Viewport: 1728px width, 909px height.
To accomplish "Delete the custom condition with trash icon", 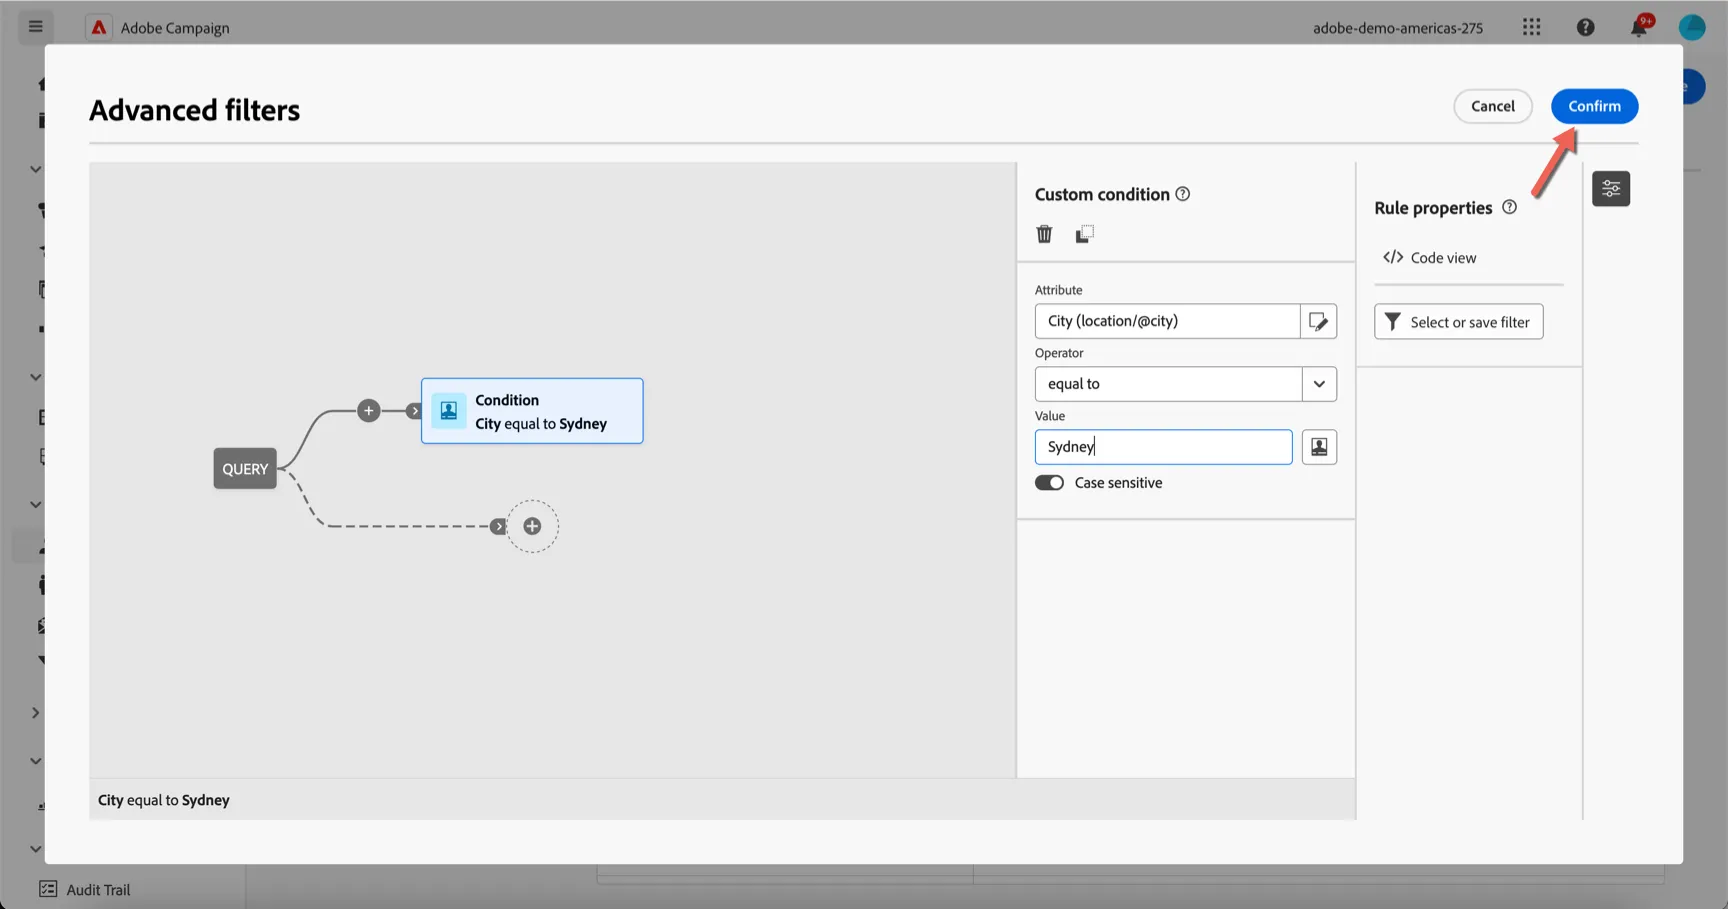I will click(x=1044, y=234).
